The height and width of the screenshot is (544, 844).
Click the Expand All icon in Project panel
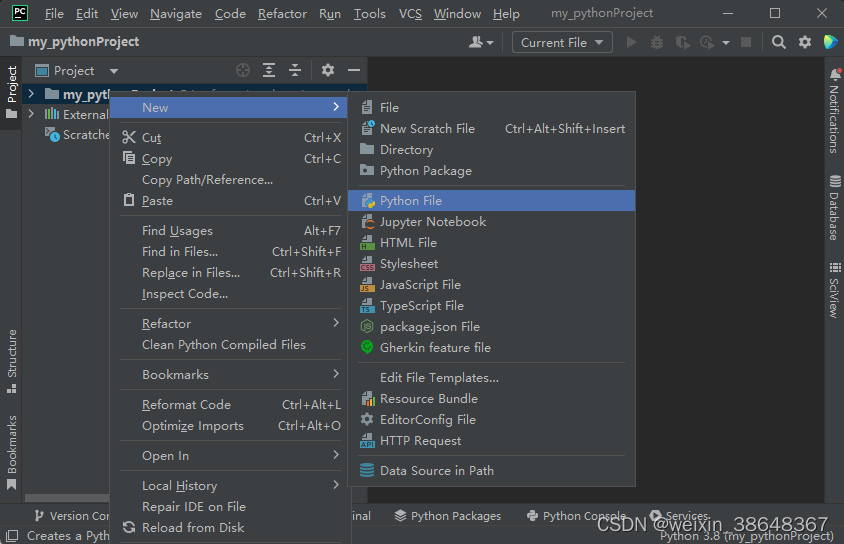coord(269,70)
